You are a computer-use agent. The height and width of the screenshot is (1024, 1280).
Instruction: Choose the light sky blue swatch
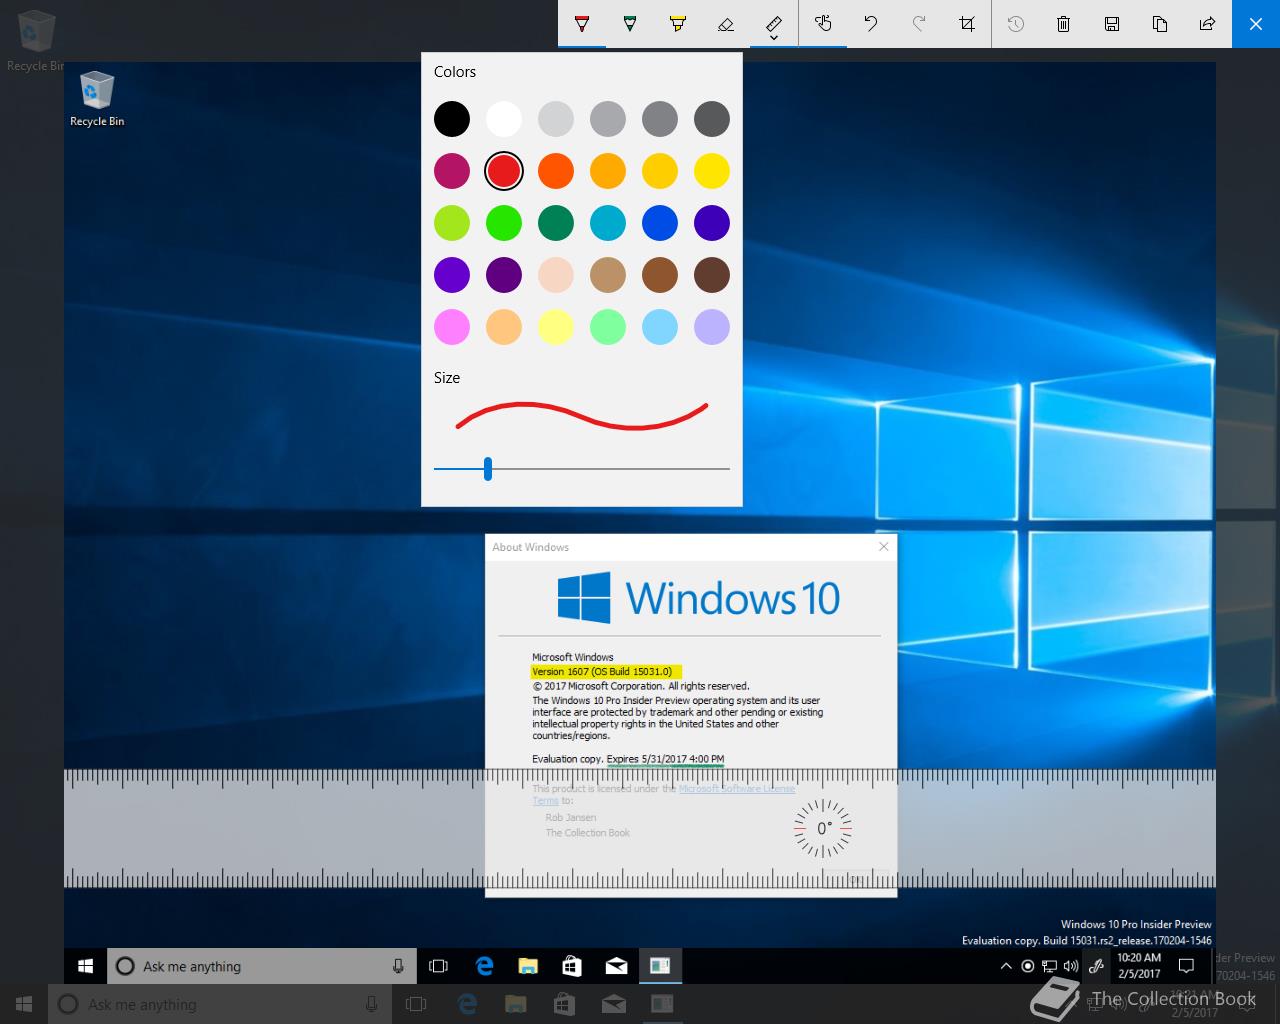(660, 327)
